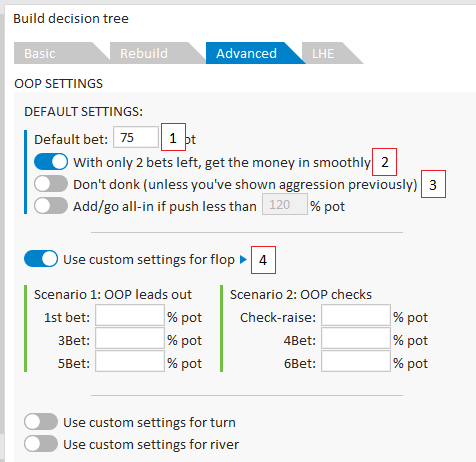Click the 6Bet % pot field
The height and width of the screenshot is (462, 476).
click(x=356, y=361)
